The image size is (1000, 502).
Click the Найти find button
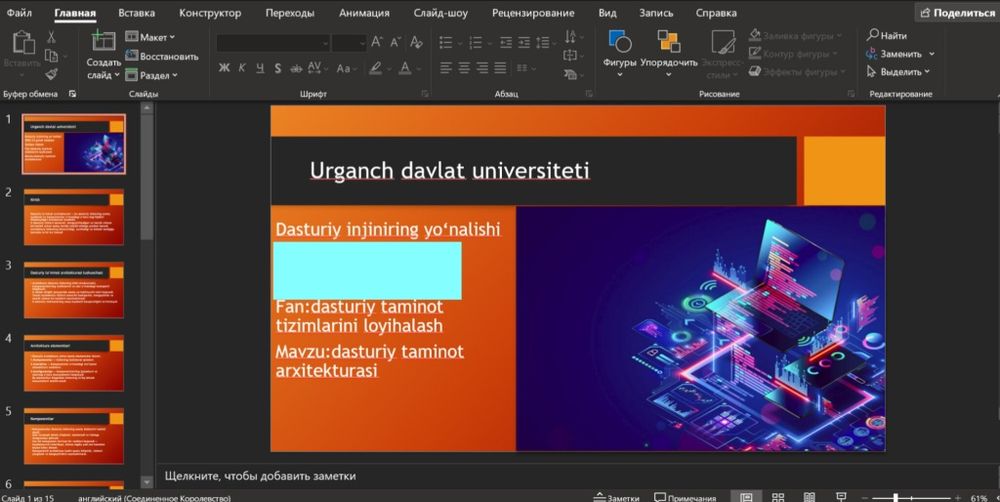click(x=886, y=36)
